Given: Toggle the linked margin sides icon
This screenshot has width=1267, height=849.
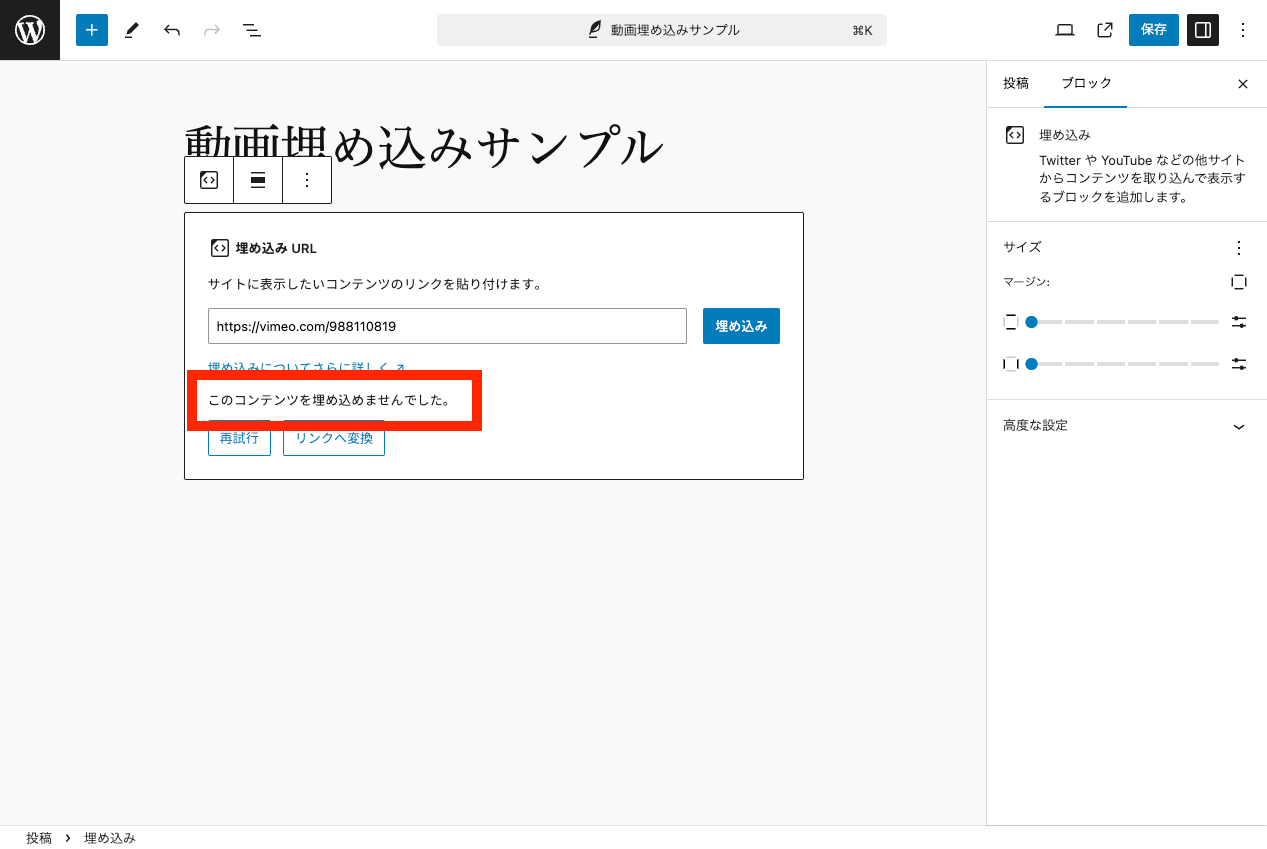Looking at the screenshot, I should tap(1239, 282).
